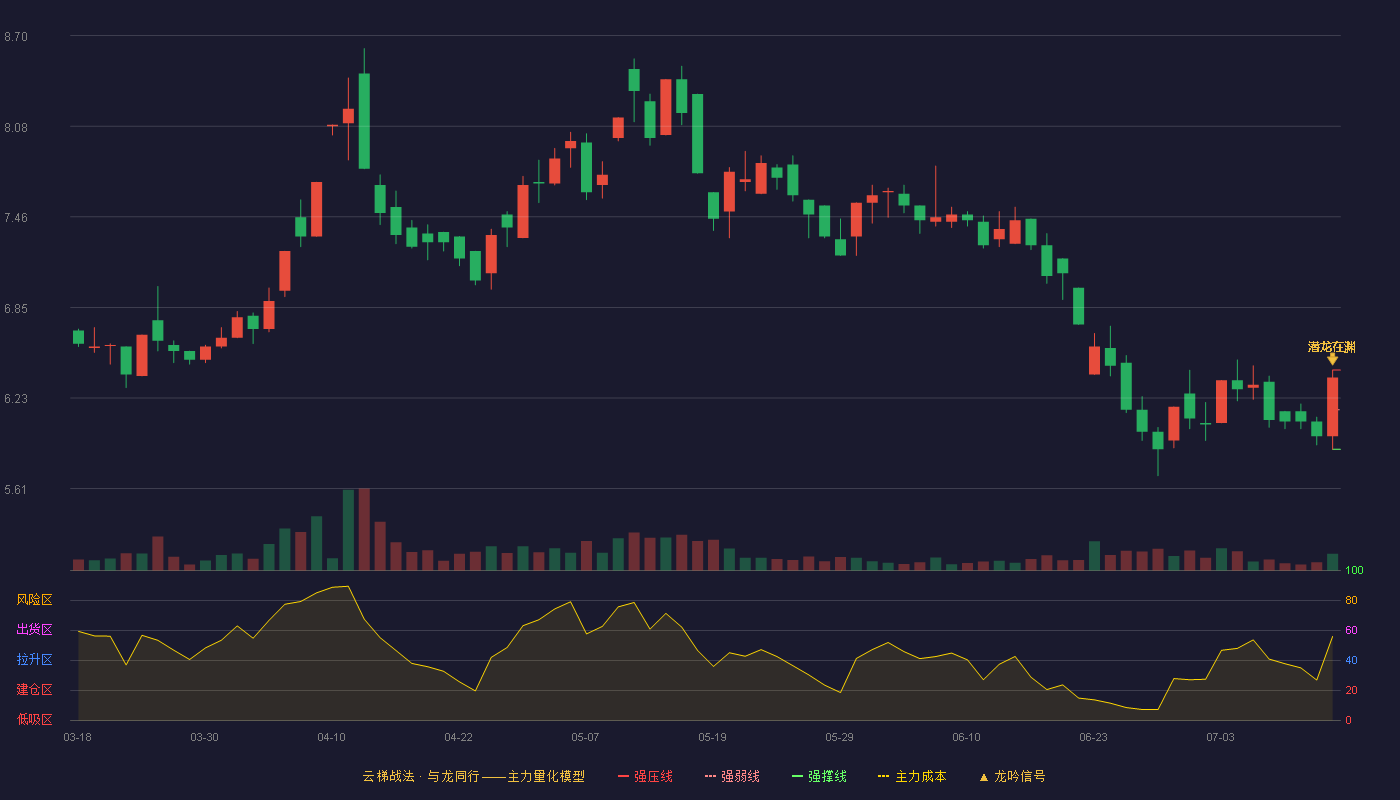The width and height of the screenshot is (1400, 800).
Task: Click the red 20 indicator scale value
Action: (1351, 690)
